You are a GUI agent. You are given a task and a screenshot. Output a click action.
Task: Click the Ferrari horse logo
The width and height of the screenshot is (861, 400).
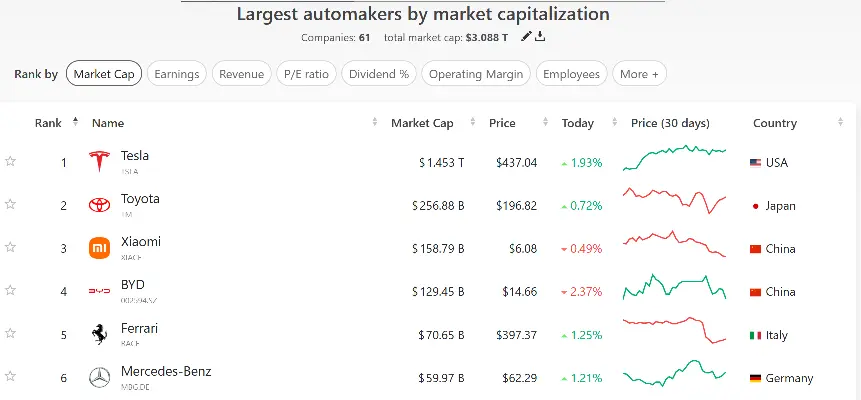click(98, 334)
